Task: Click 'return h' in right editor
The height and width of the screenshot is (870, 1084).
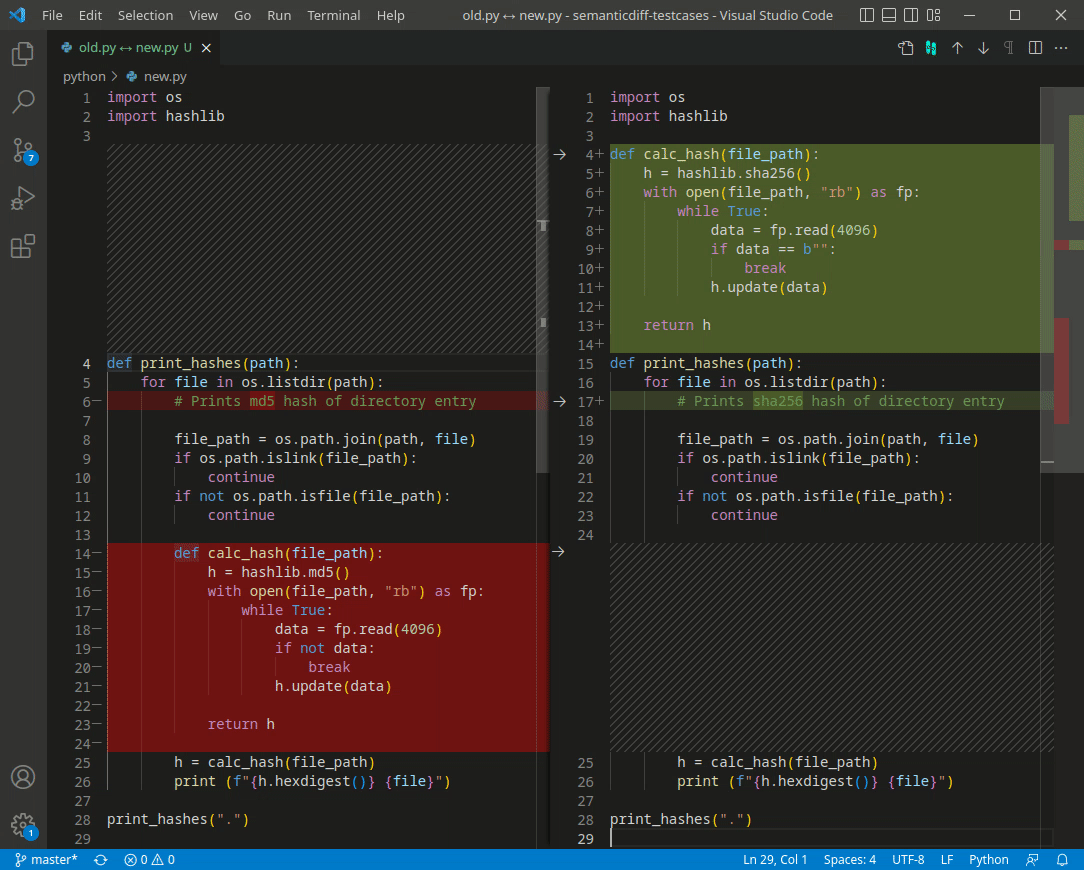Action: 677,325
